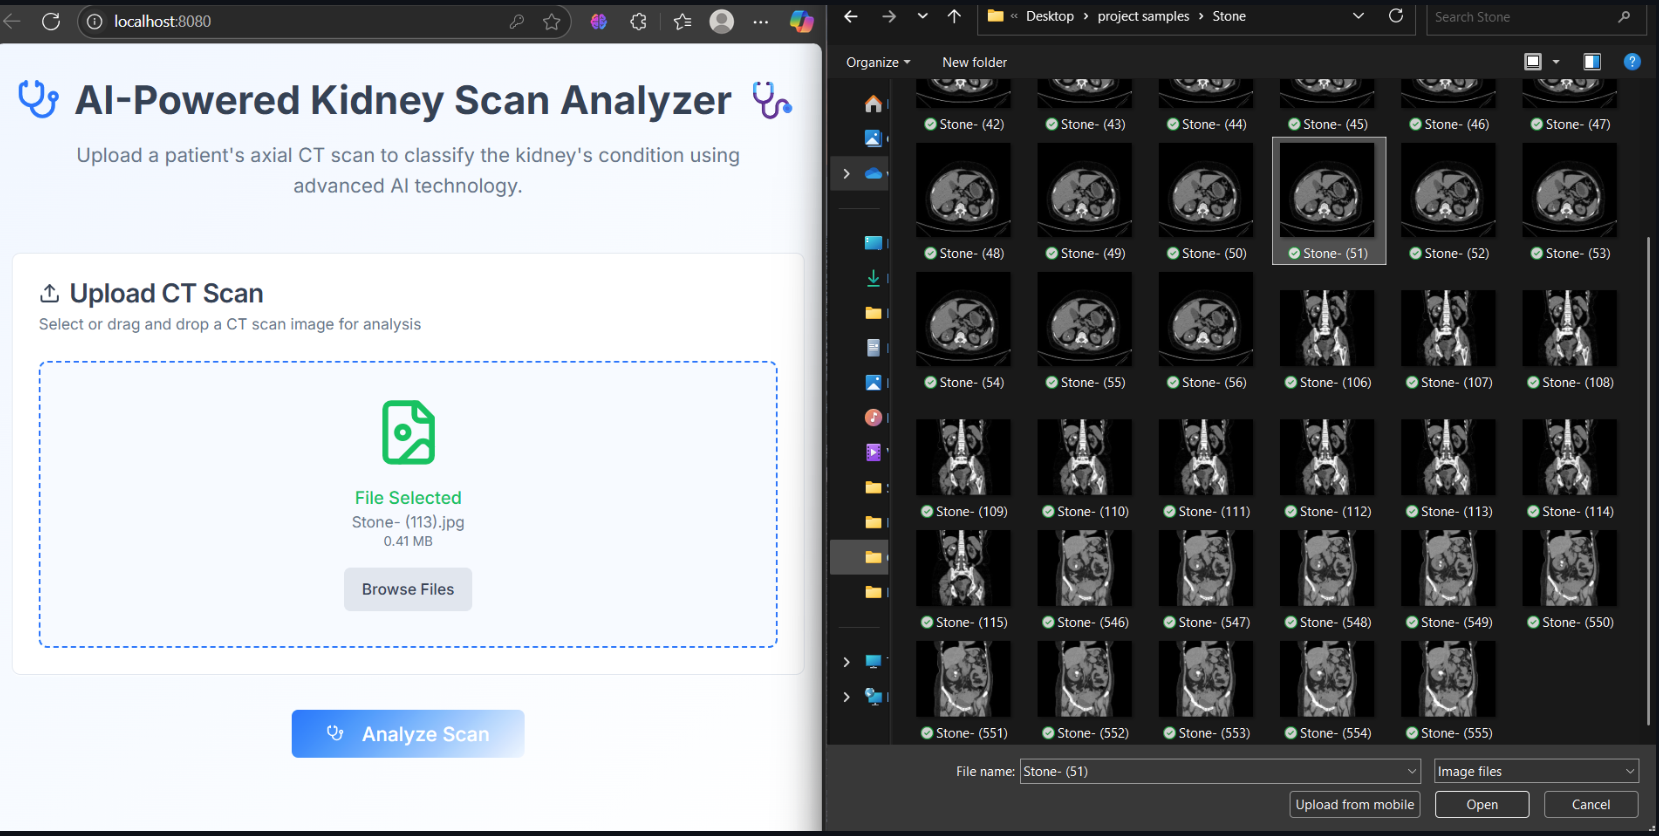Click the purple brain extension icon

click(x=599, y=21)
